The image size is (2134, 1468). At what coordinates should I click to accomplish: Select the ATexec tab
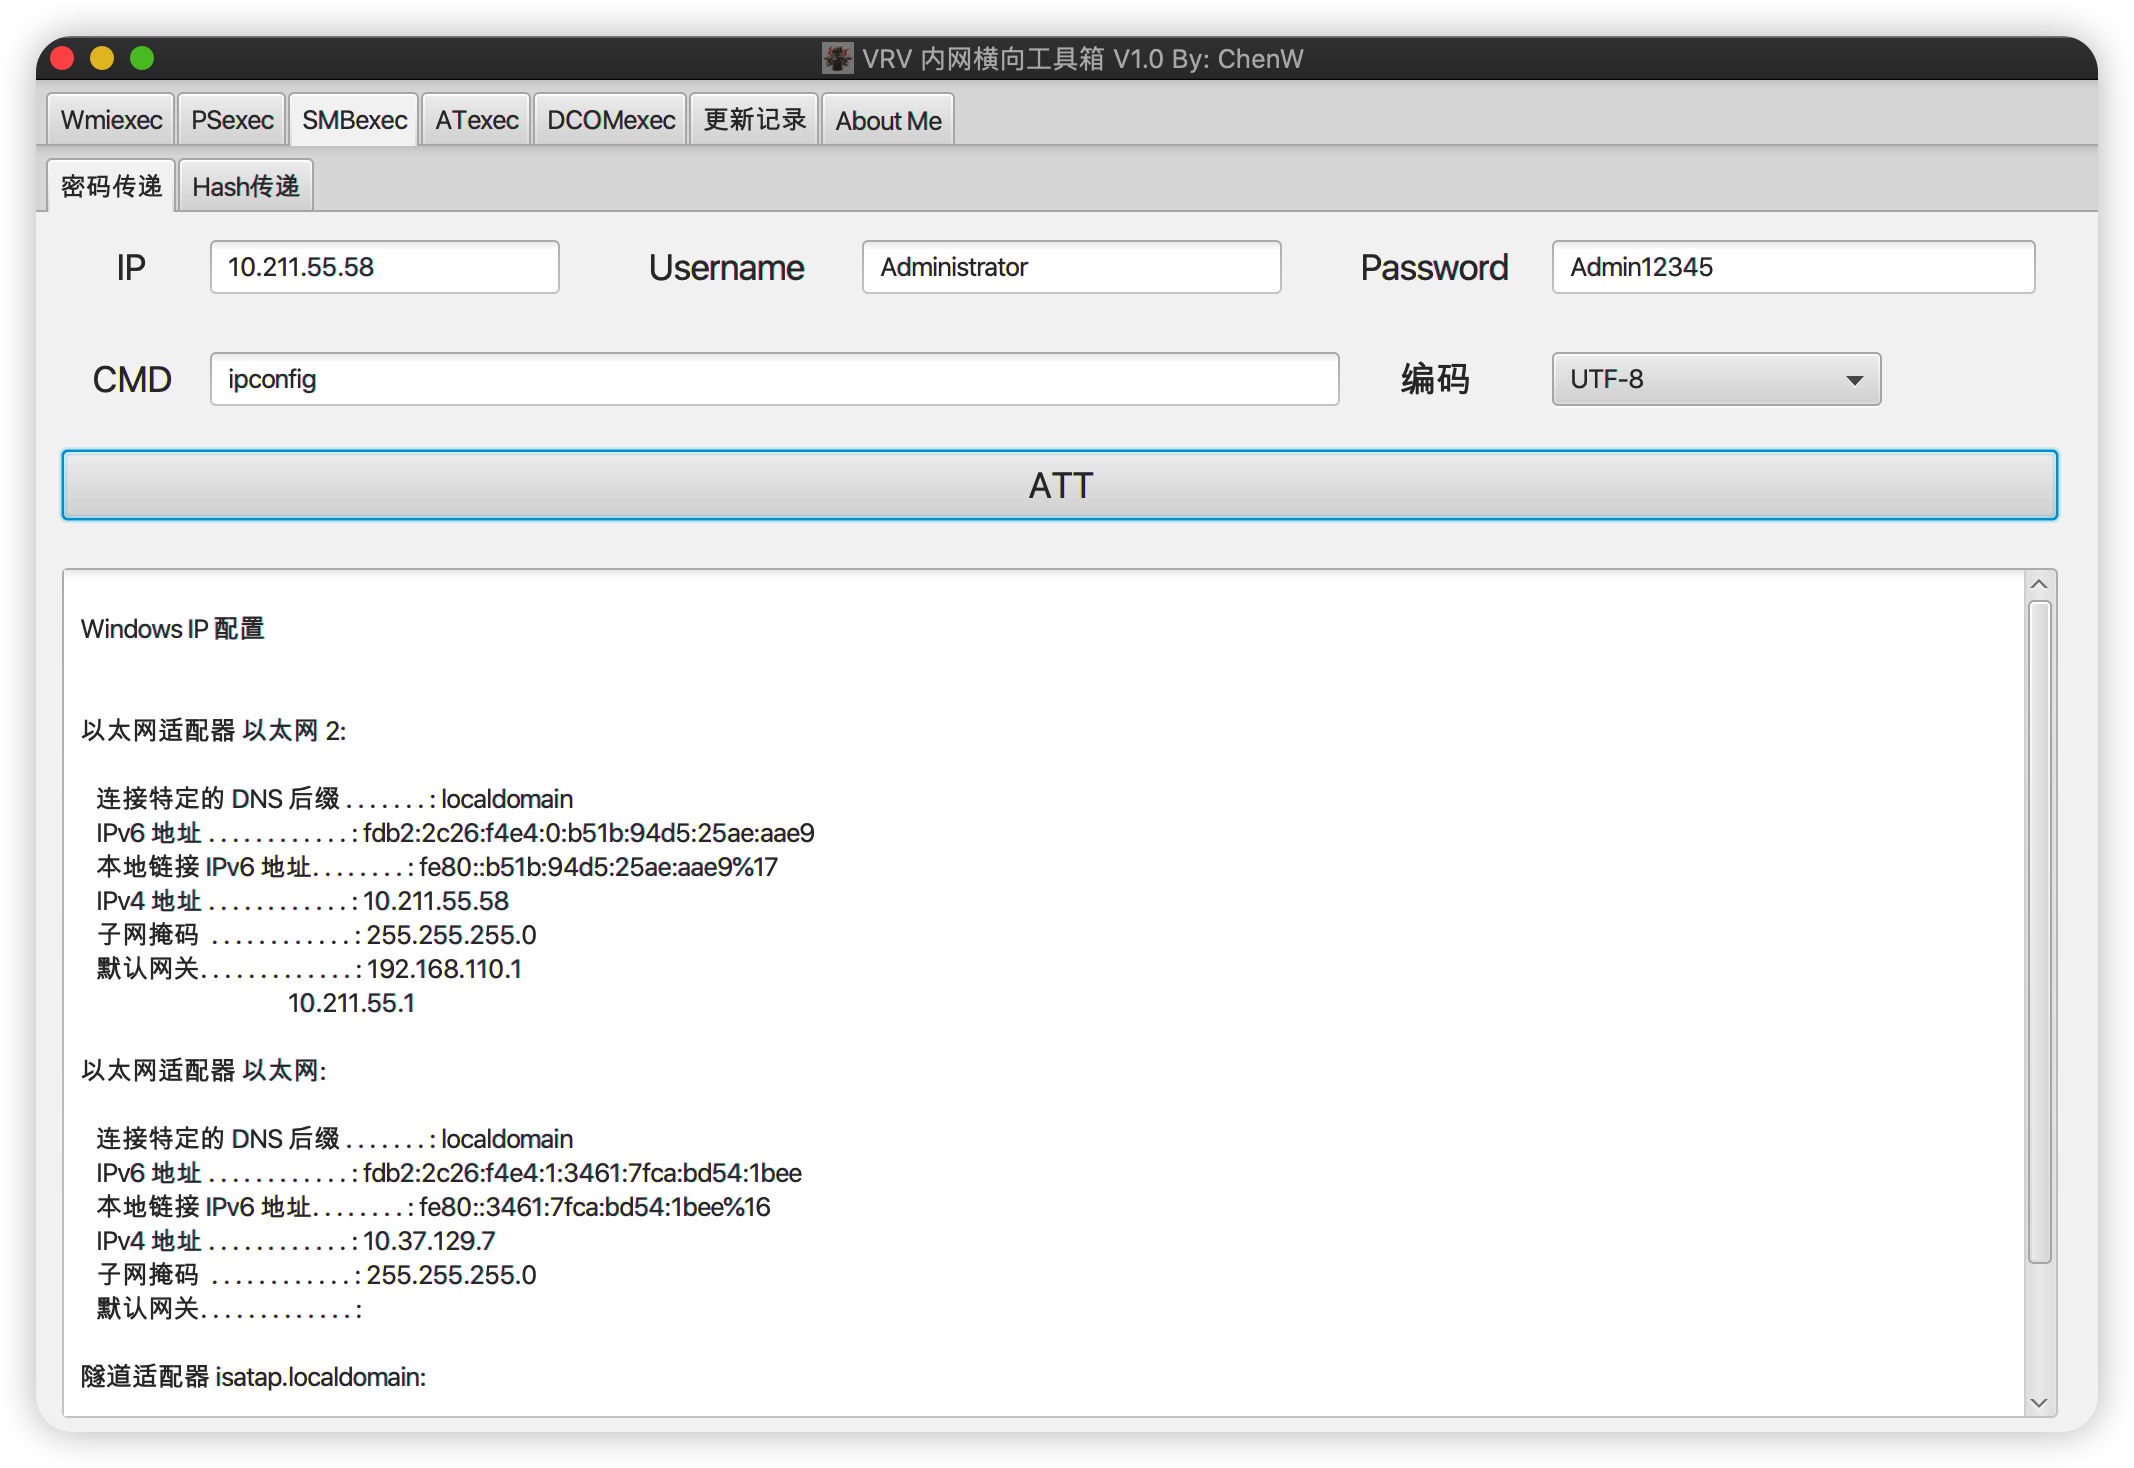tap(476, 120)
